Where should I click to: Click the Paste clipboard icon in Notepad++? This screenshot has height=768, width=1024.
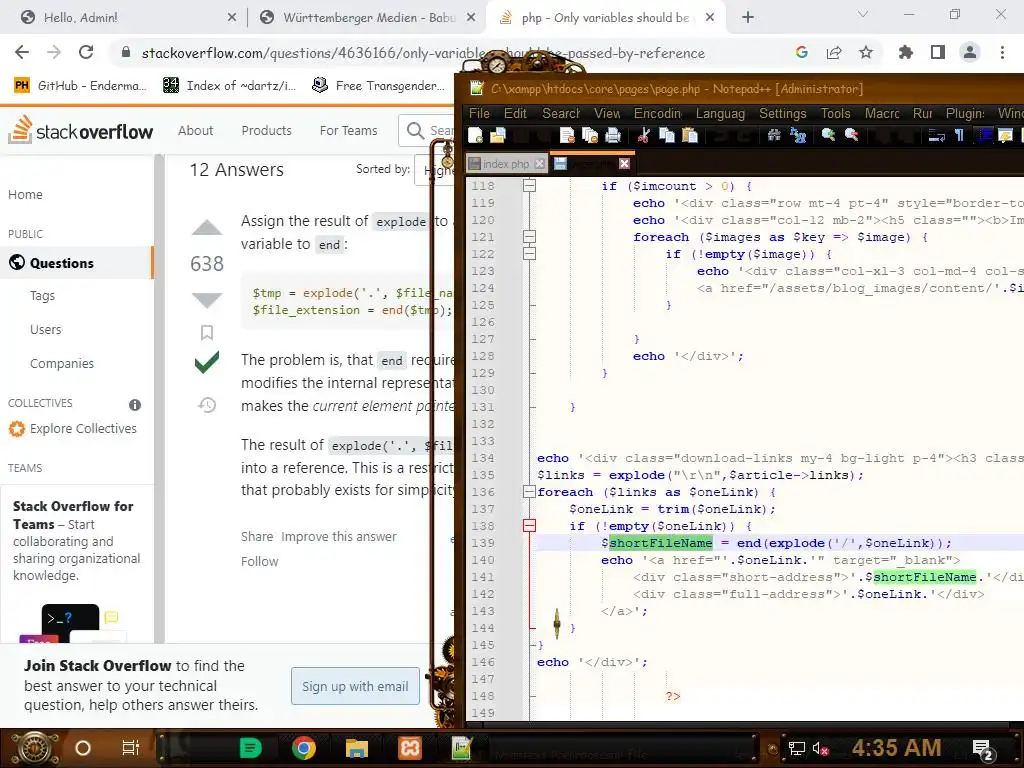pyautogui.click(x=690, y=135)
